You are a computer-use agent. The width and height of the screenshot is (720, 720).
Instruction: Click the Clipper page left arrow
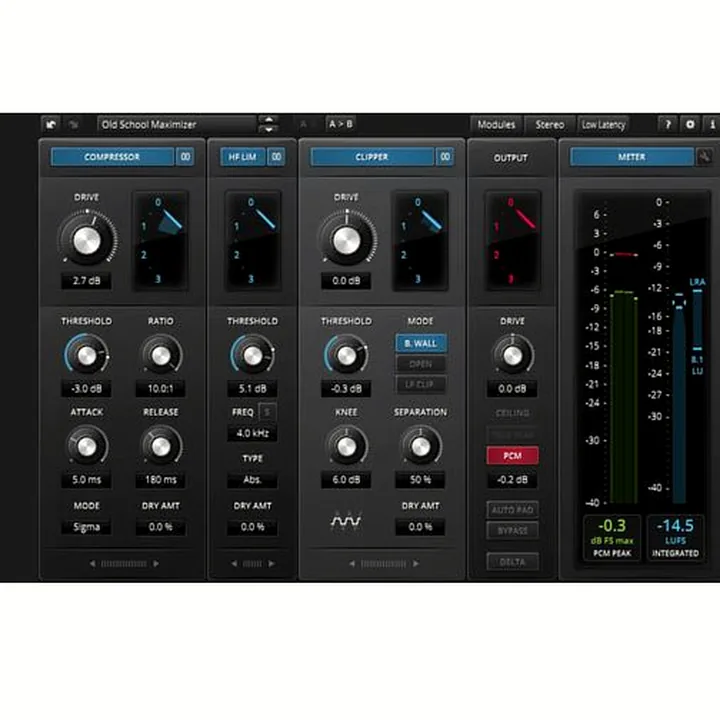pyautogui.click(x=352, y=563)
